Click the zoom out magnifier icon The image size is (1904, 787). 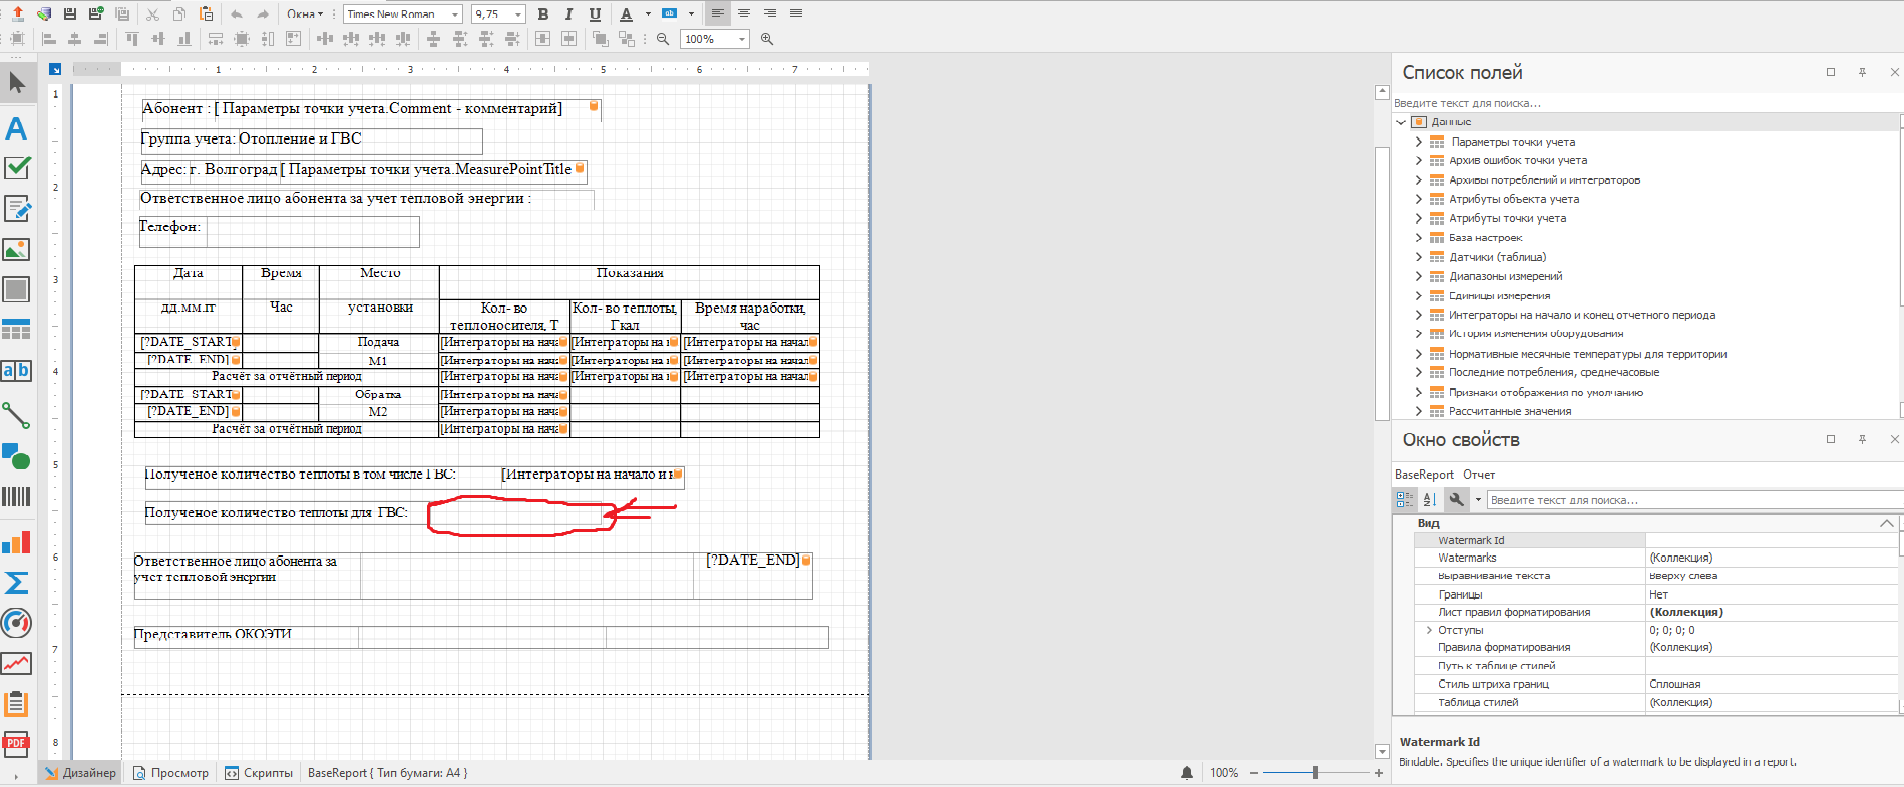[x=663, y=39]
